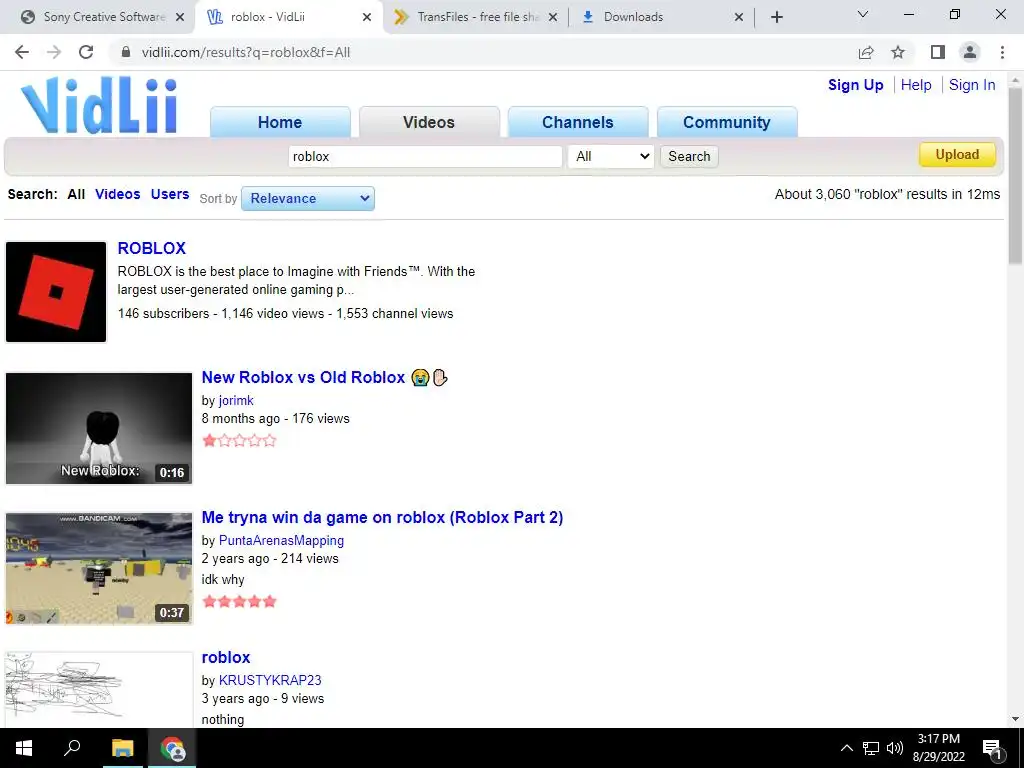Open the notifications center icon
This screenshot has width=1024, height=768.
pos(993,748)
